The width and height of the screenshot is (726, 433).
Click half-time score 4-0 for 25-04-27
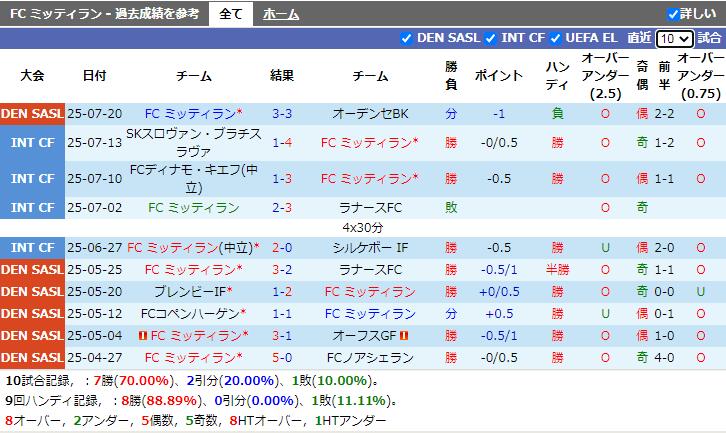664,358
